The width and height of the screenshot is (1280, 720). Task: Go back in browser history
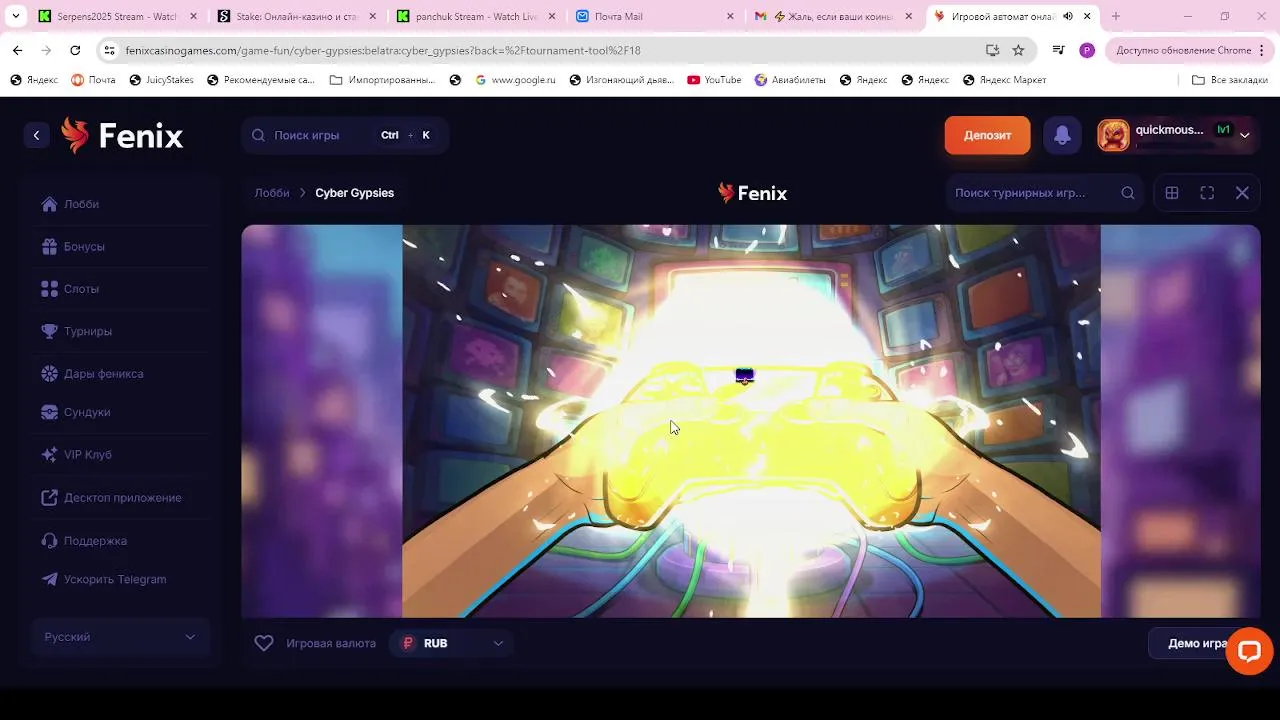pyautogui.click(x=17, y=50)
